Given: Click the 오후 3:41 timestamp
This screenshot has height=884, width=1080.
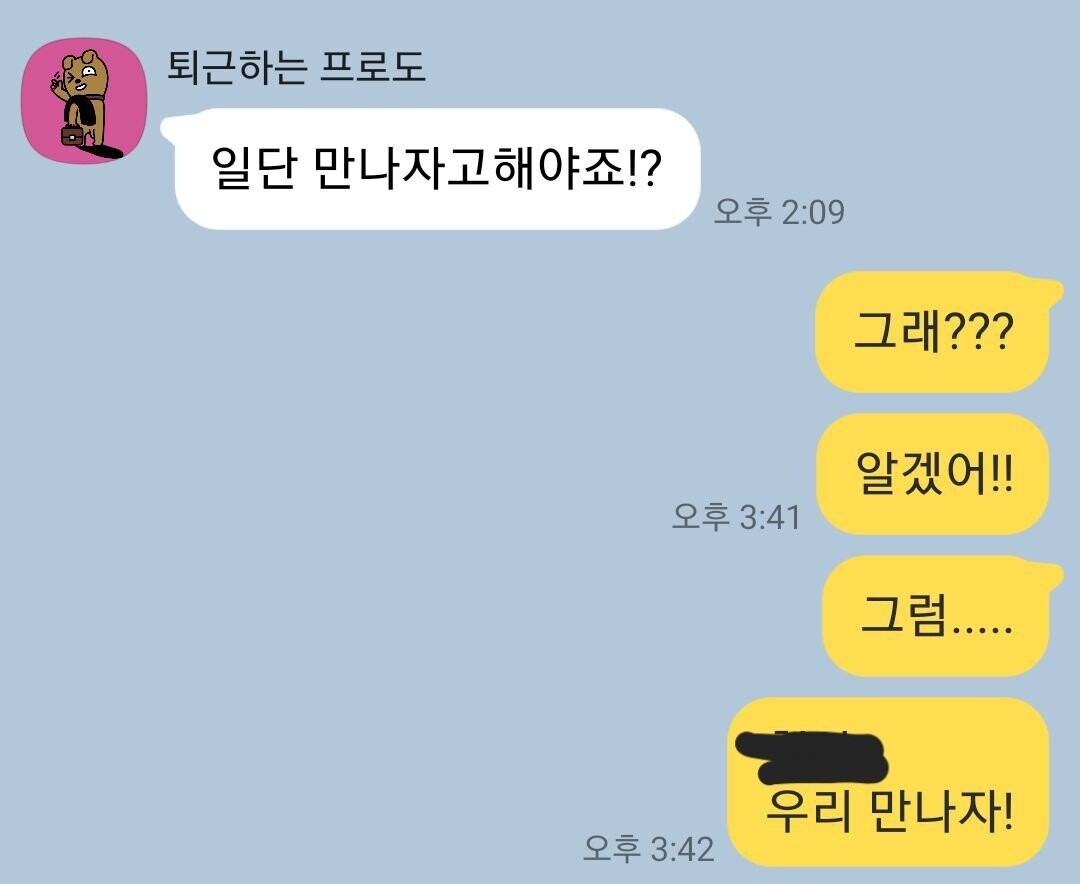Looking at the screenshot, I should pyautogui.click(x=736, y=517).
